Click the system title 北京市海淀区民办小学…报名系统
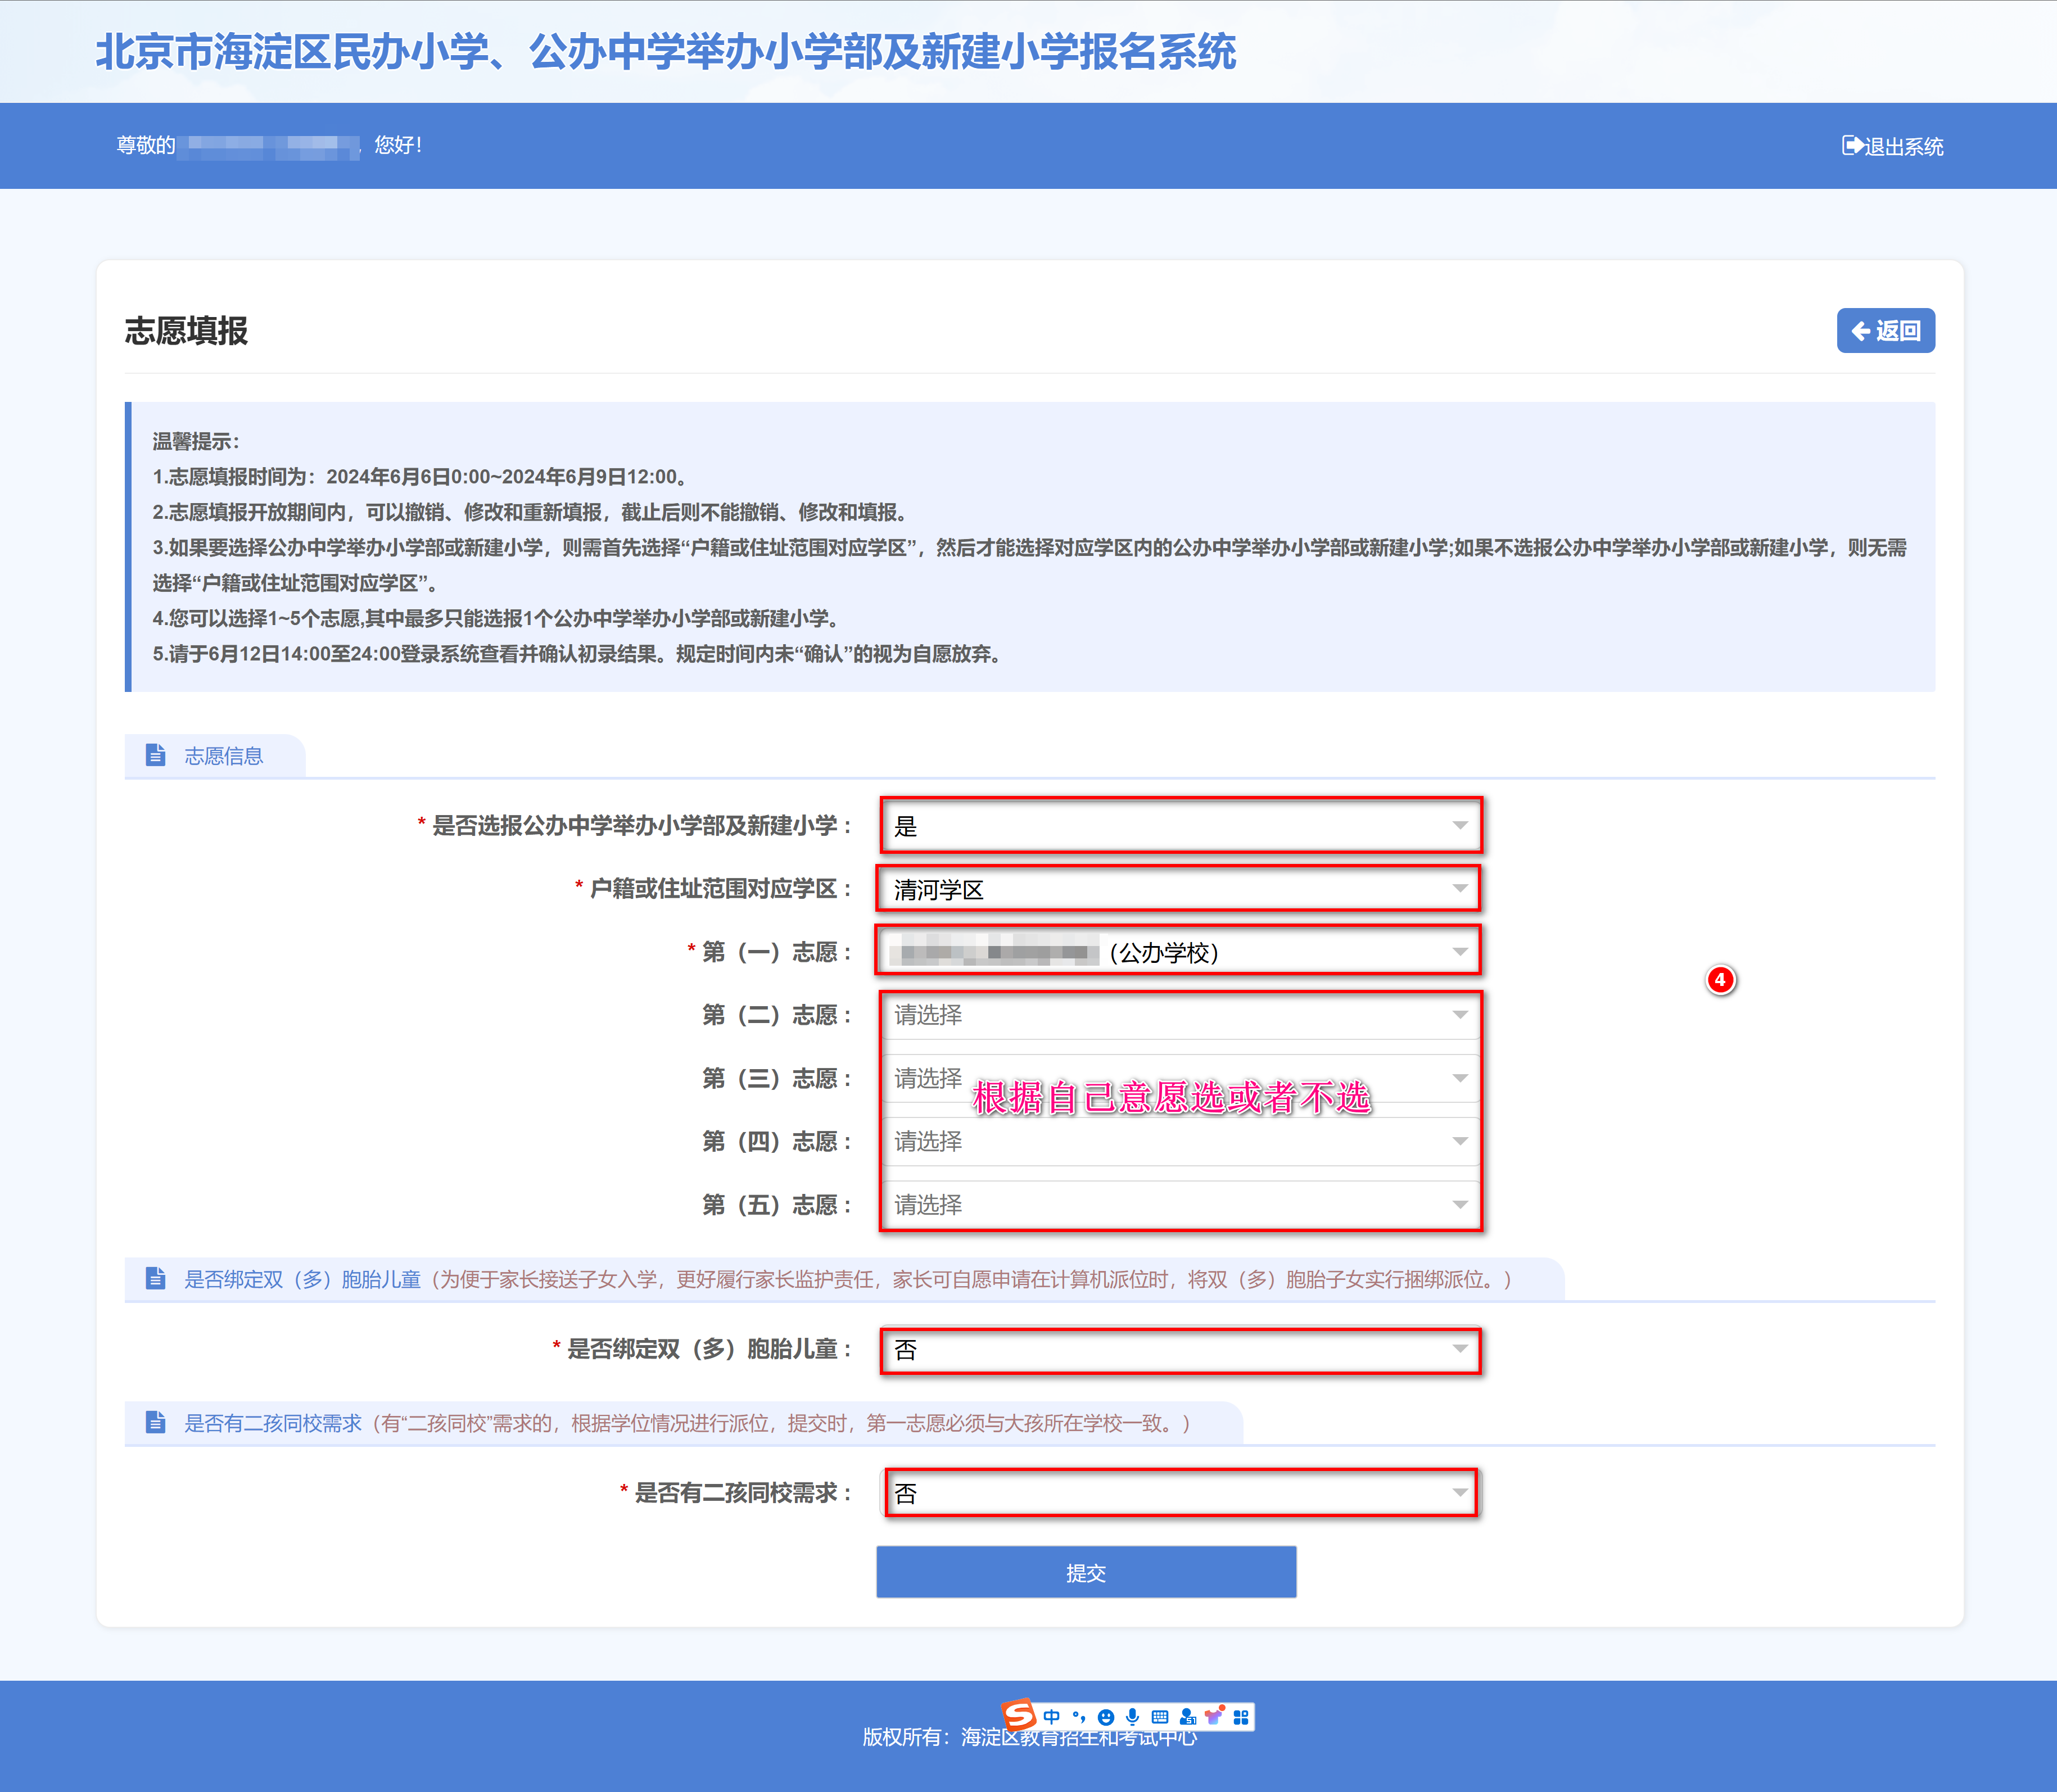 [x=666, y=52]
